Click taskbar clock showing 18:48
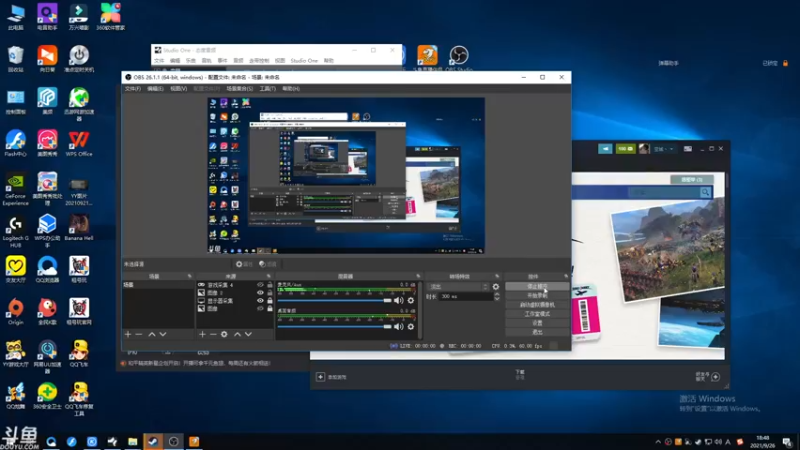This screenshot has width=800, height=450. pyautogui.click(x=763, y=441)
